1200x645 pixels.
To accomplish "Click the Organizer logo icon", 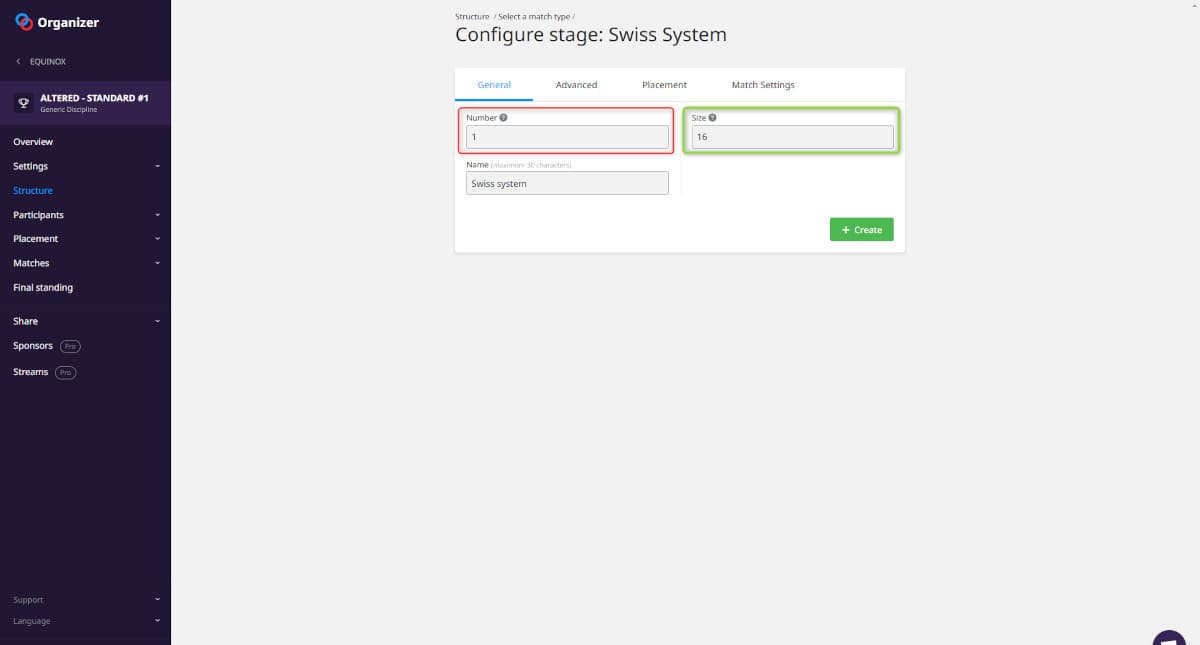I will click(x=24, y=22).
